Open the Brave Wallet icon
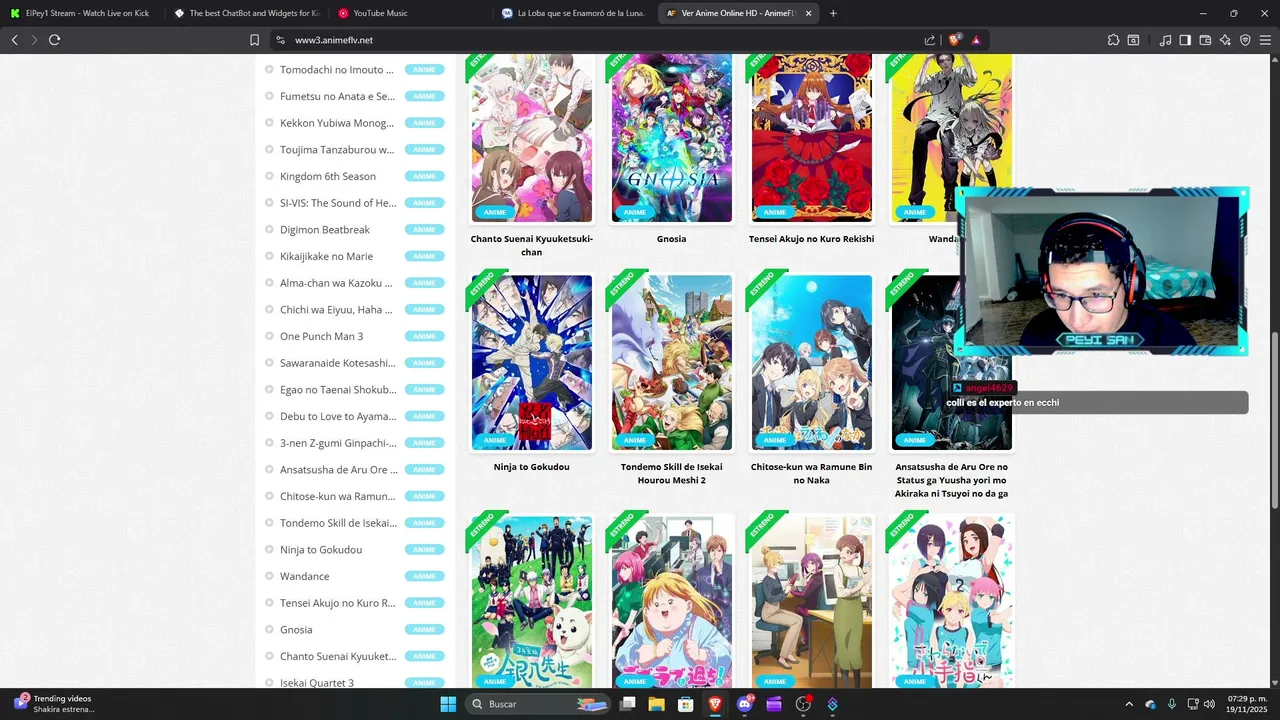This screenshot has height=720, width=1280. coord(1205,40)
